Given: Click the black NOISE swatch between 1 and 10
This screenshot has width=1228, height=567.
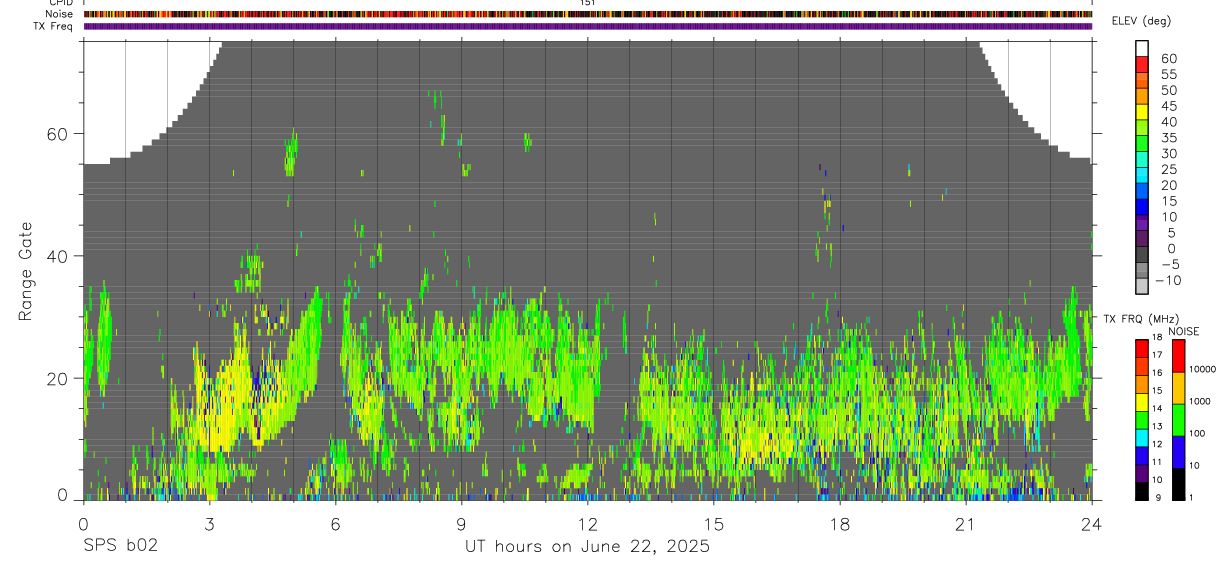Looking at the screenshot, I should (x=1177, y=484).
